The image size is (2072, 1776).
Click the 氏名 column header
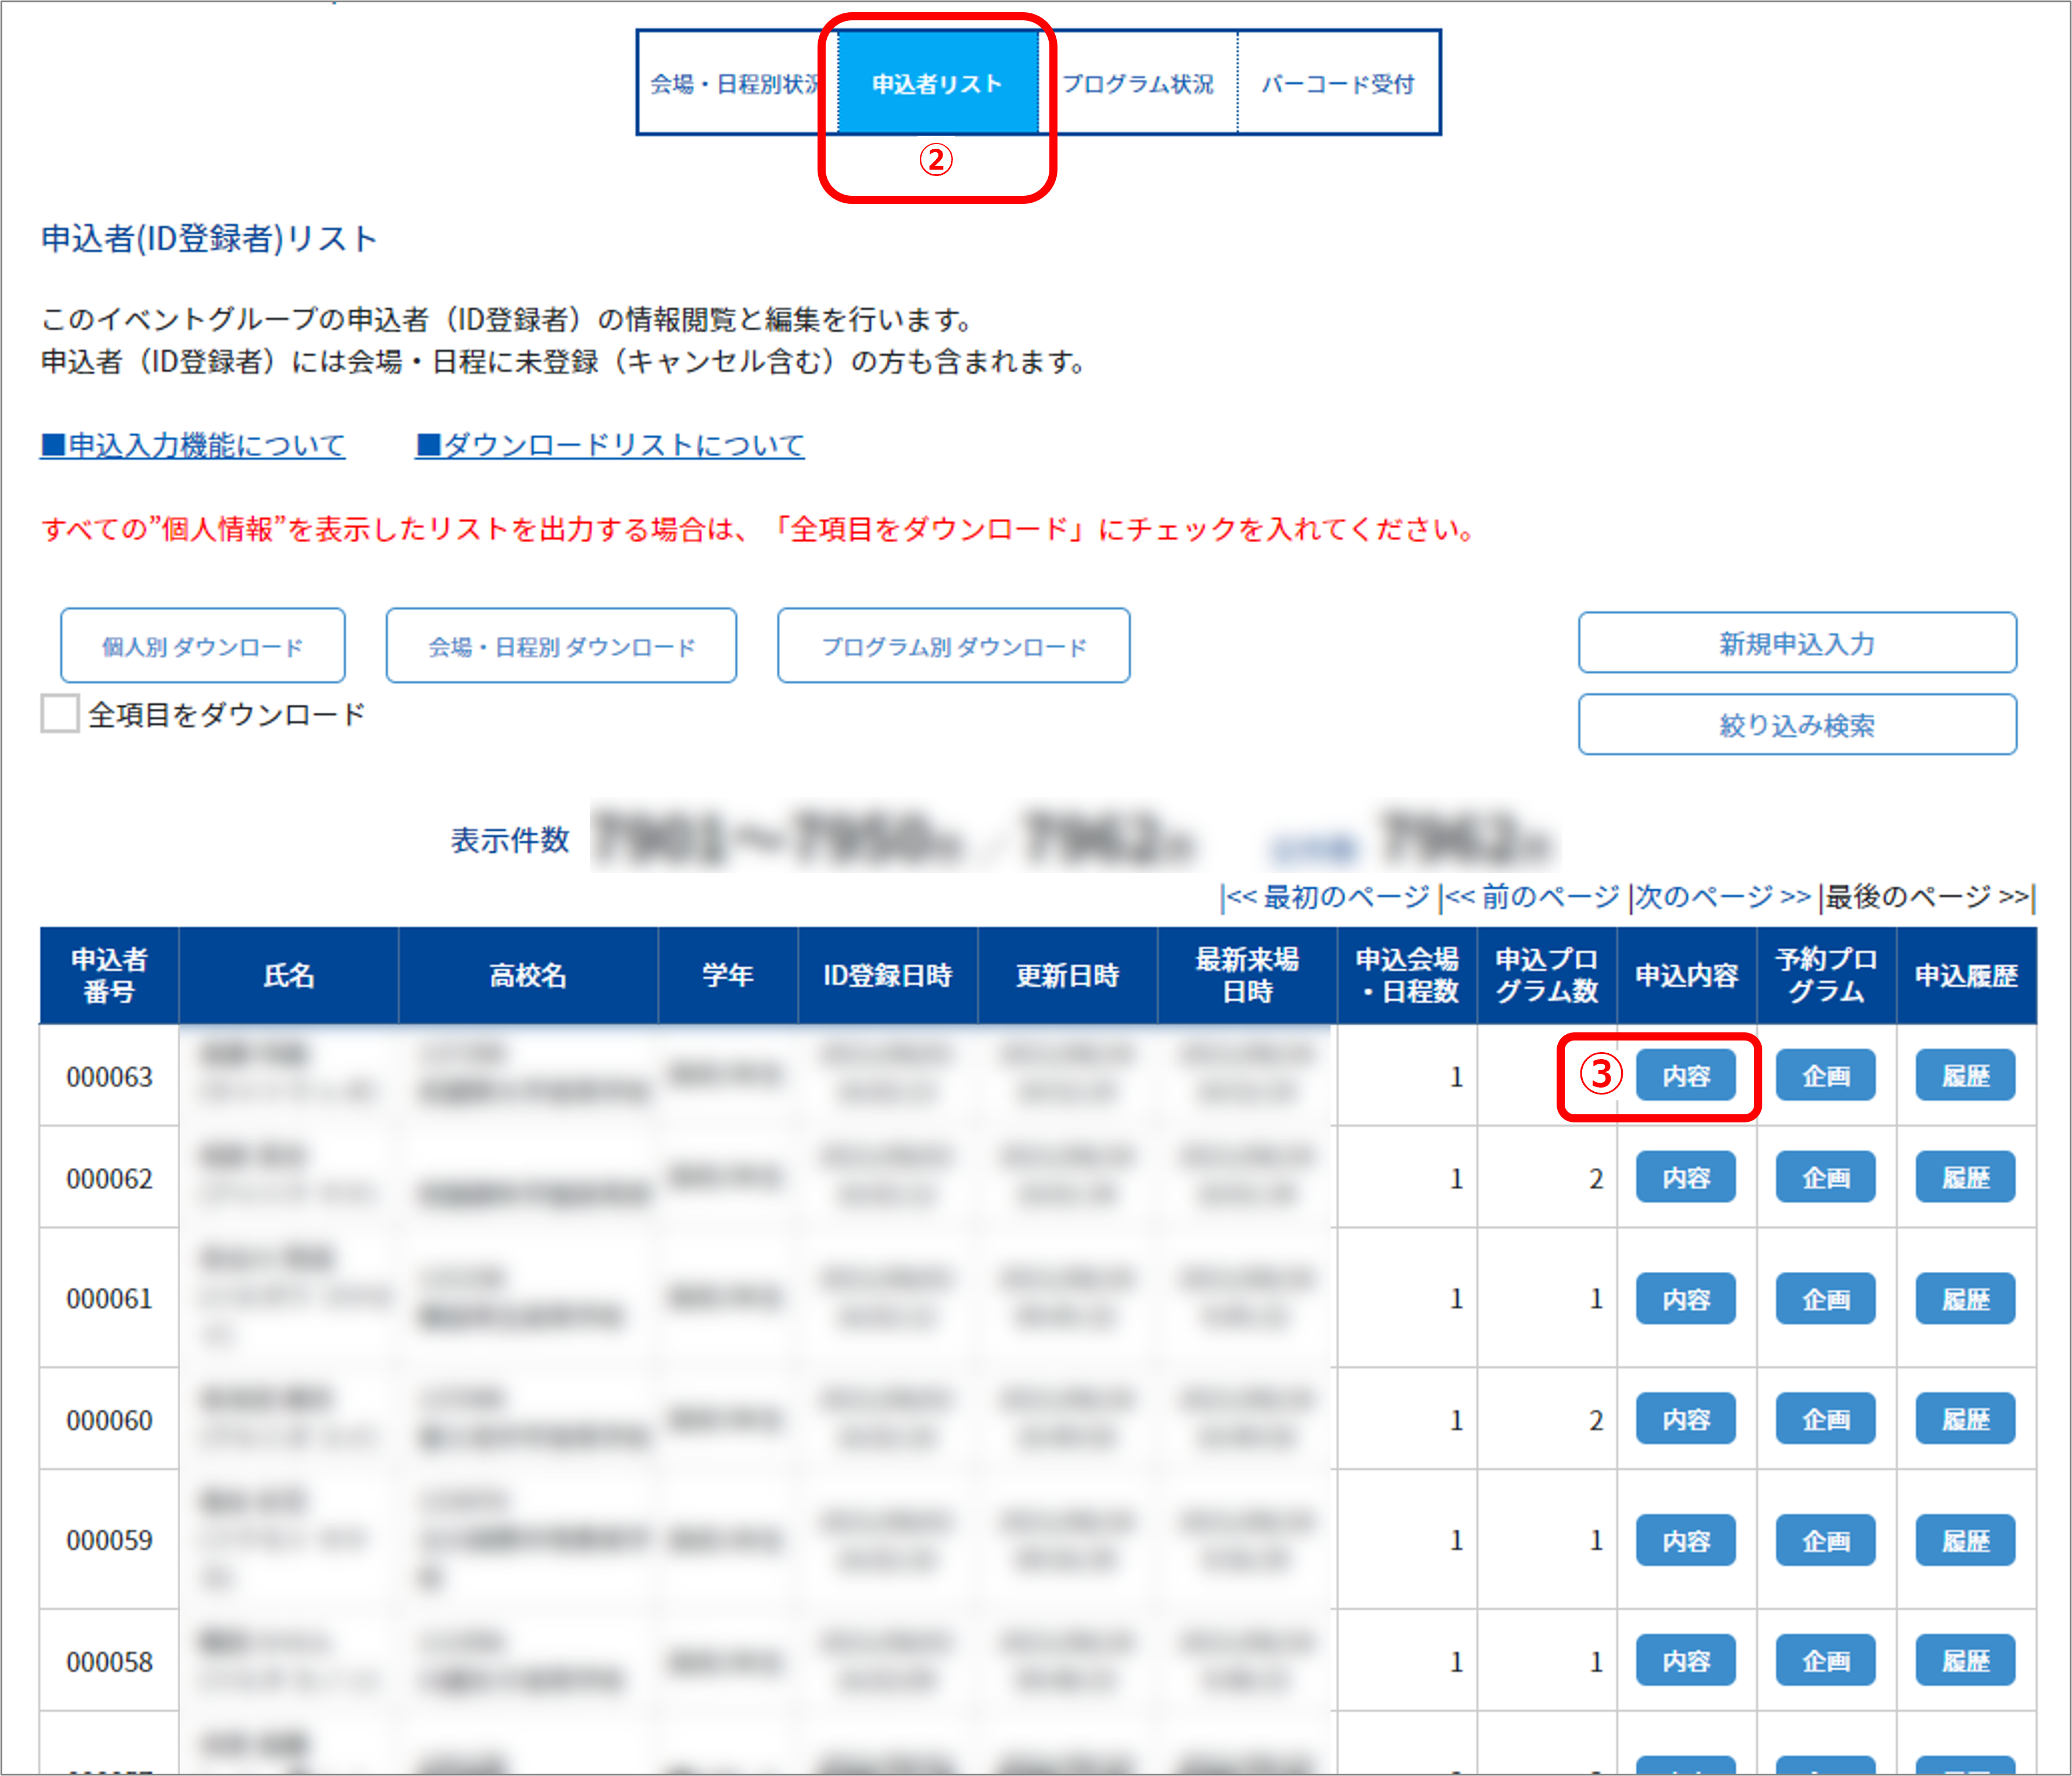click(x=289, y=976)
